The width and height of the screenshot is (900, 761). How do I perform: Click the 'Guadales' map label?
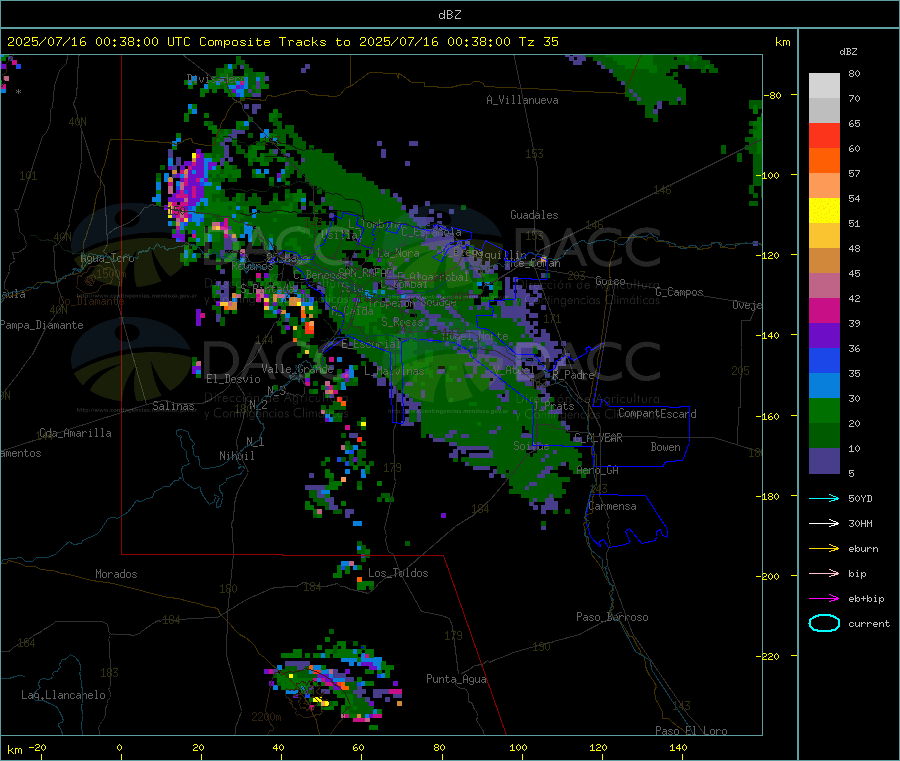[534, 215]
